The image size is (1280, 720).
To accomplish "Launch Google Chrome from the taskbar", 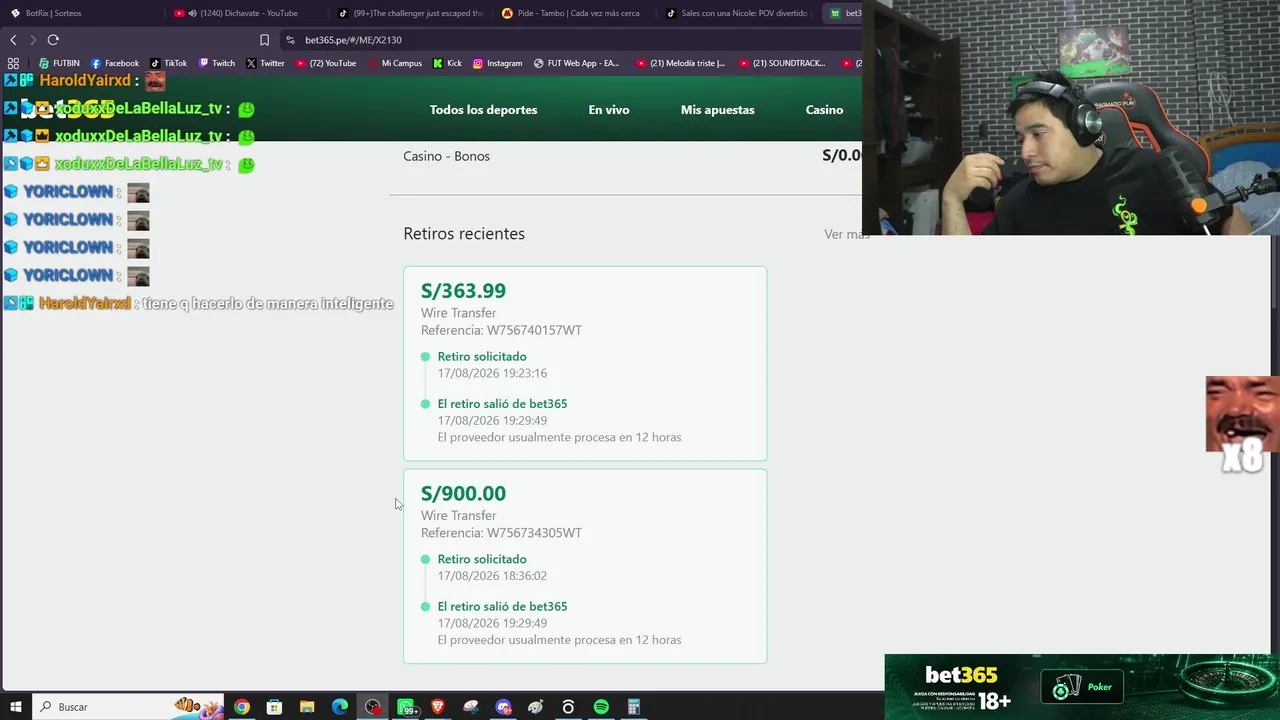I will pyautogui.click(x=242, y=707).
